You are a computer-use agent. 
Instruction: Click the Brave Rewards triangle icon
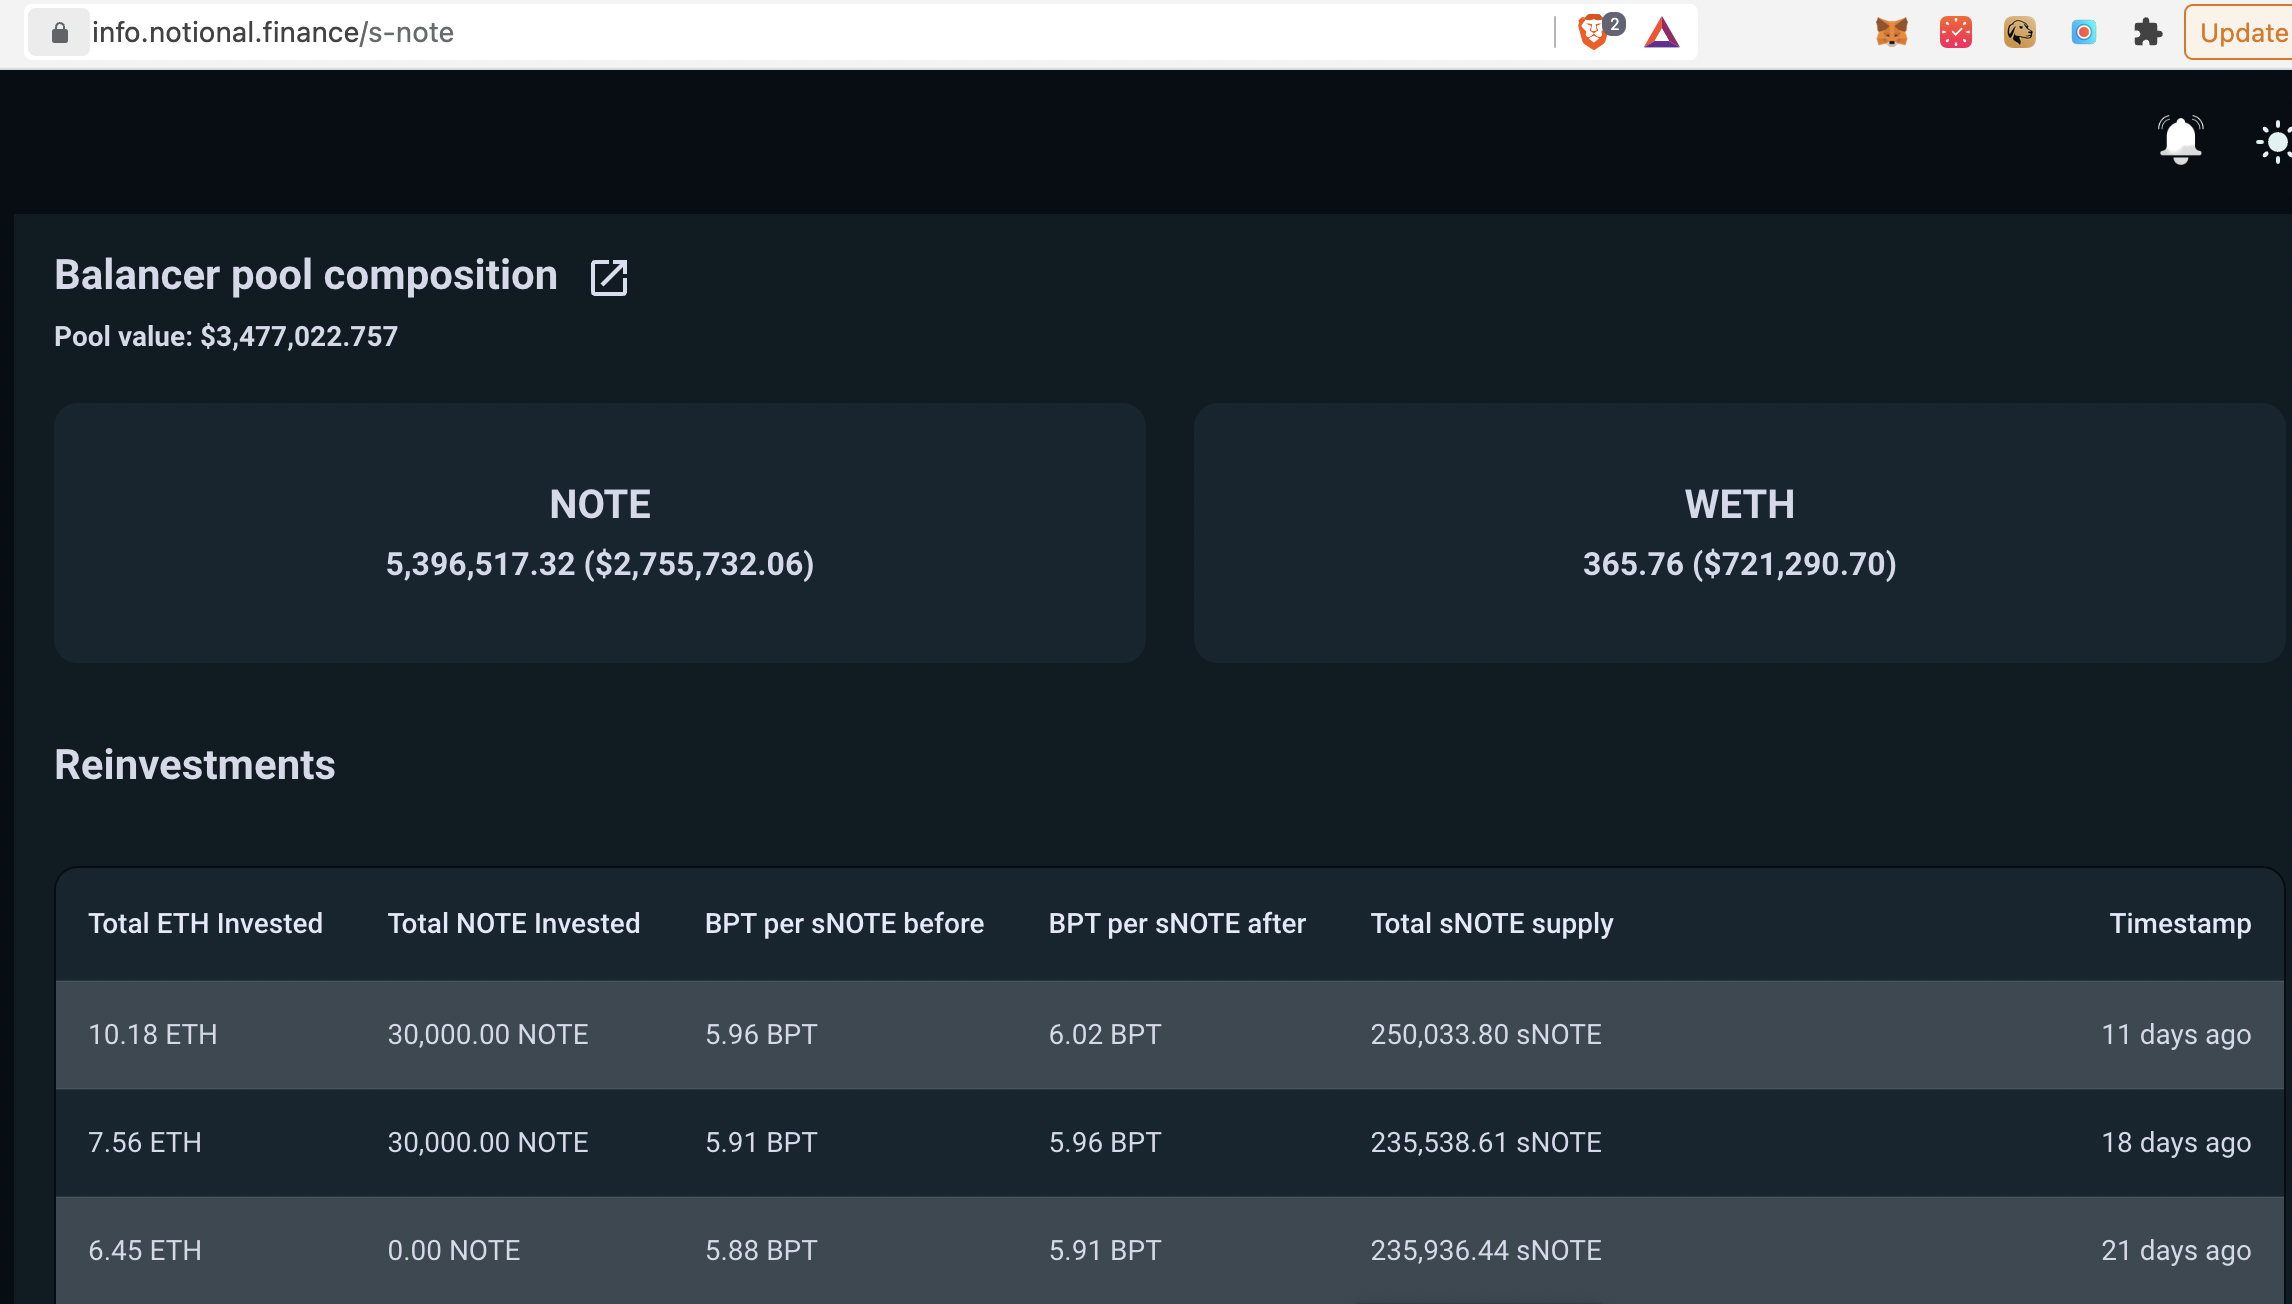coord(1661,33)
